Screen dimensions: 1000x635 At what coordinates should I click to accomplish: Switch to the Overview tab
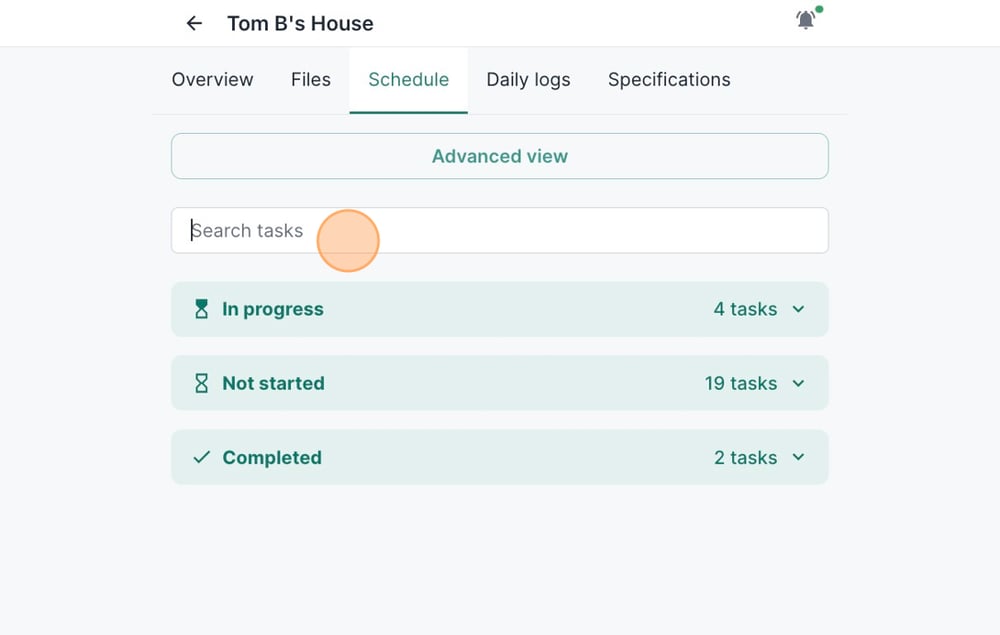(x=212, y=80)
